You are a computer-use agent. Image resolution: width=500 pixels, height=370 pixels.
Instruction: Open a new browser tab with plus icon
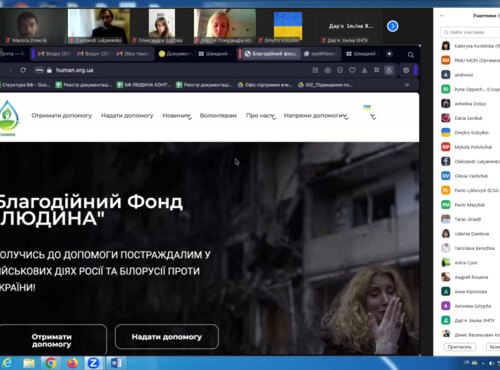(x=389, y=54)
